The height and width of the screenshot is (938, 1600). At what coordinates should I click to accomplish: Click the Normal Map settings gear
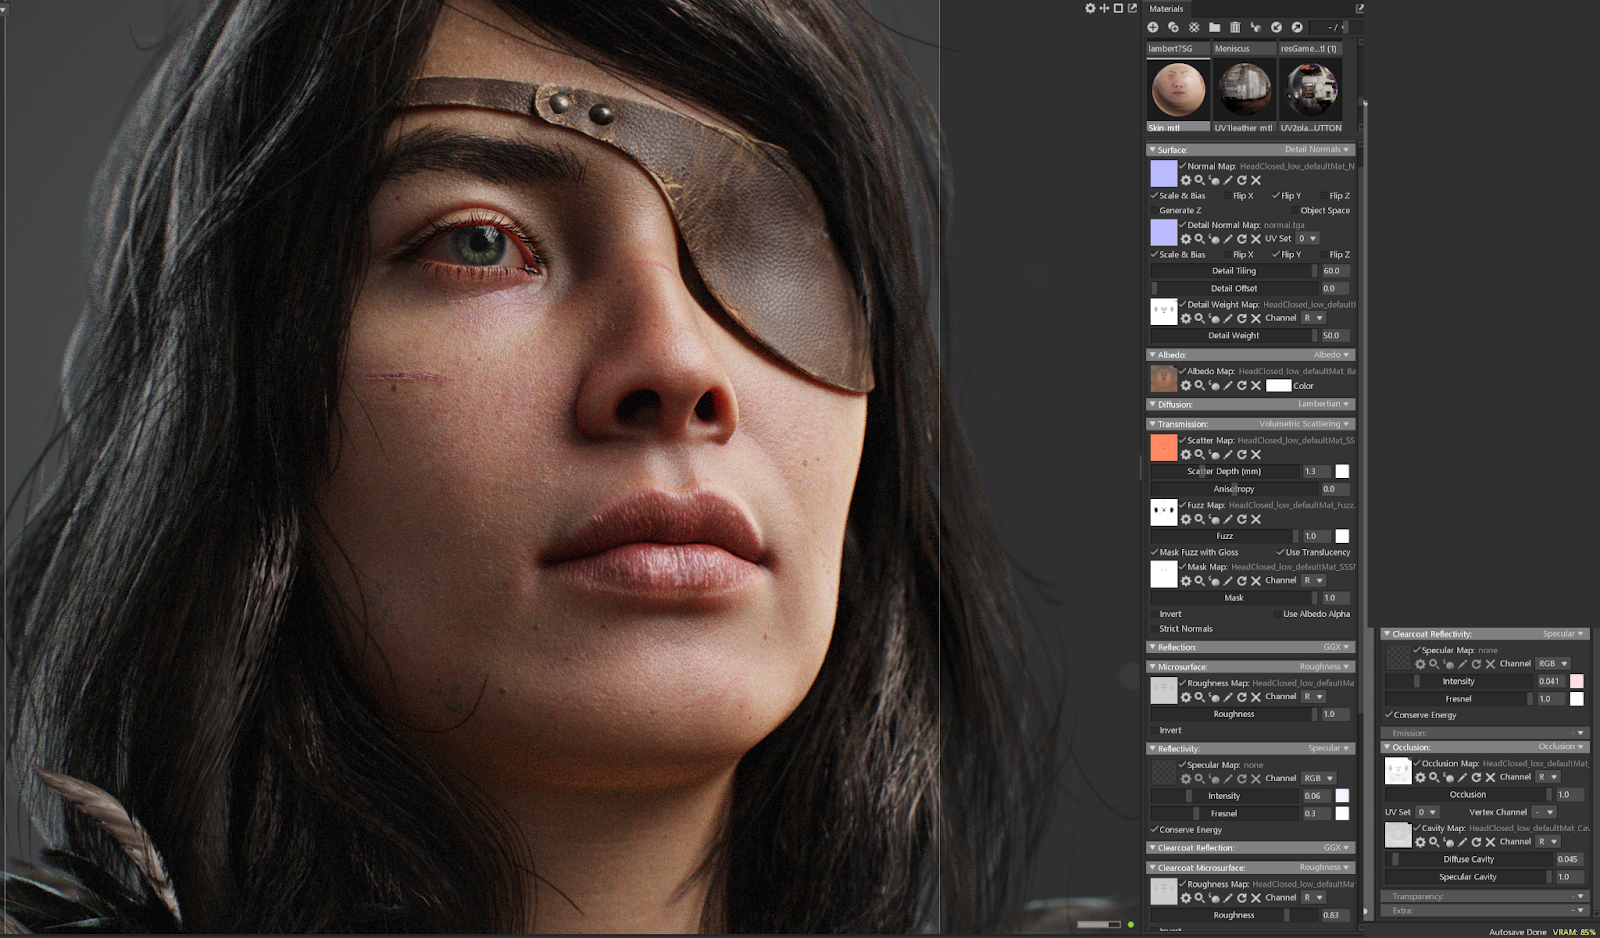pyautogui.click(x=1186, y=181)
